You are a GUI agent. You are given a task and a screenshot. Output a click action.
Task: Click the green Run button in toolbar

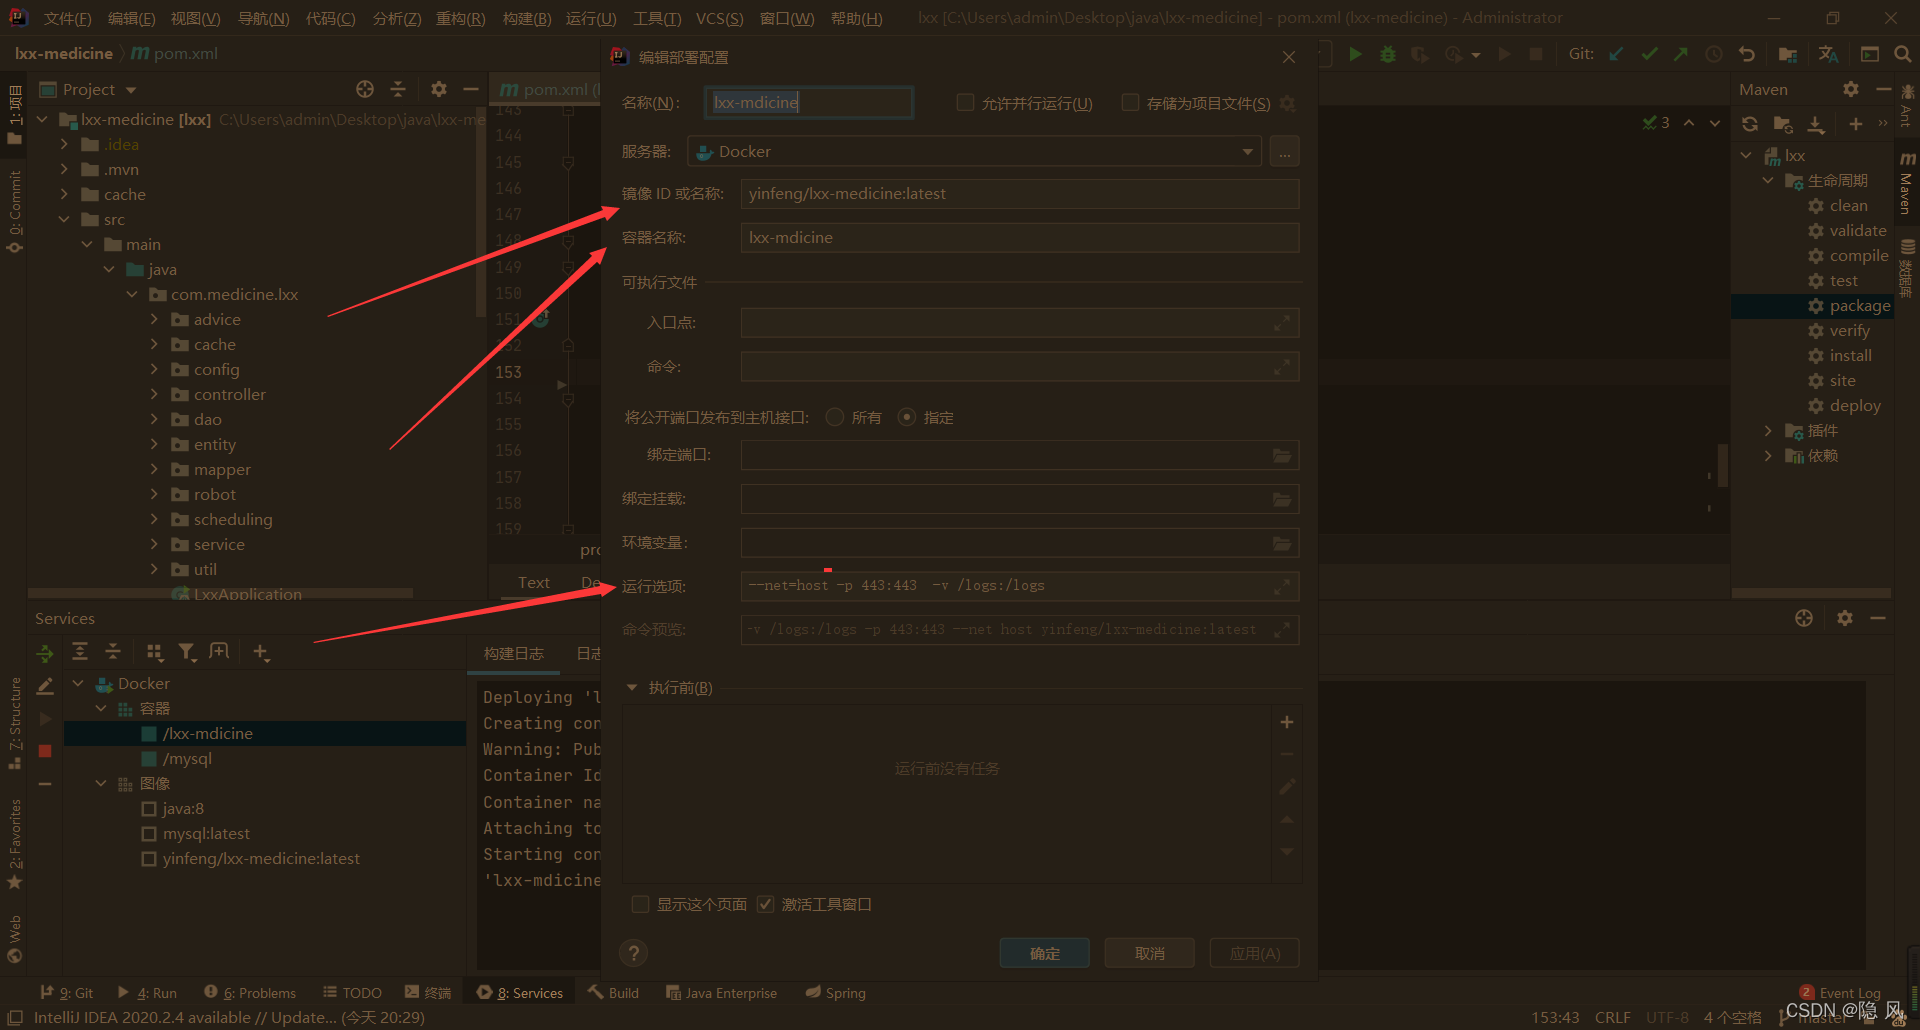(1355, 54)
